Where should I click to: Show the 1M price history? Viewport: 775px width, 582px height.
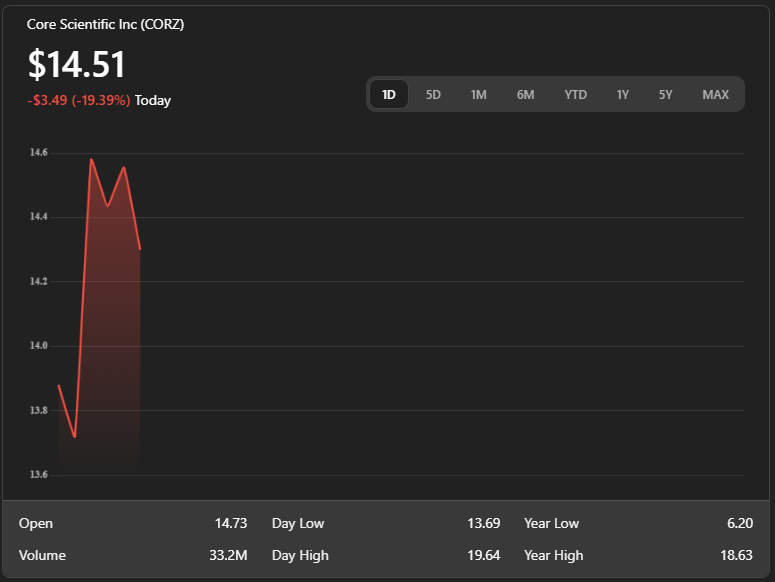(478, 95)
